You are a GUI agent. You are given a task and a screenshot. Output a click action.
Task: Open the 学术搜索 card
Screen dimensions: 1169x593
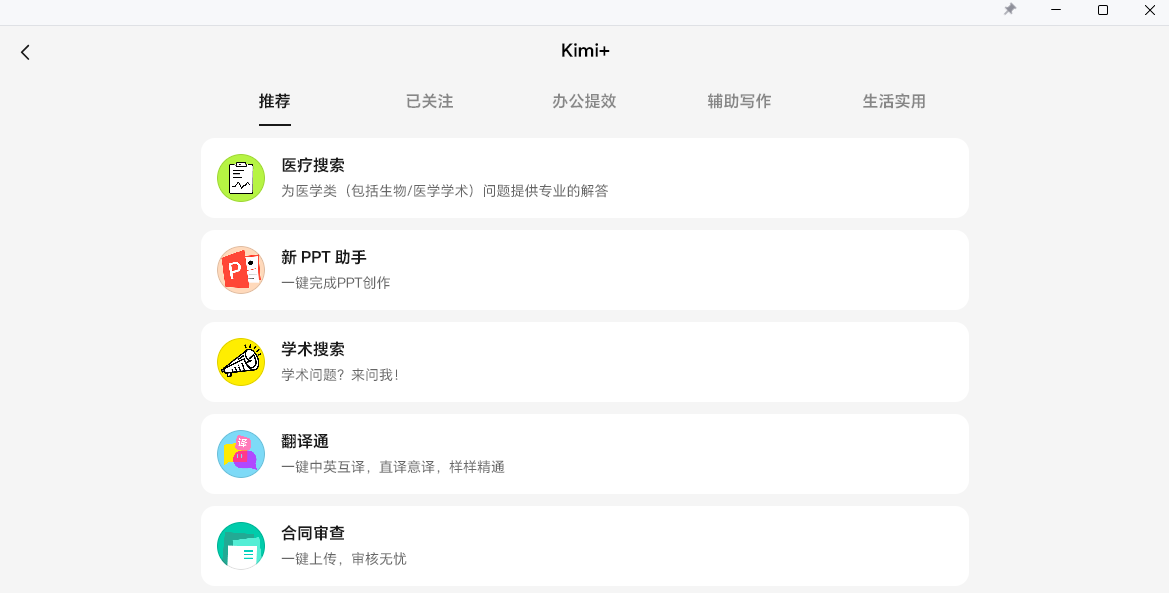click(584, 362)
